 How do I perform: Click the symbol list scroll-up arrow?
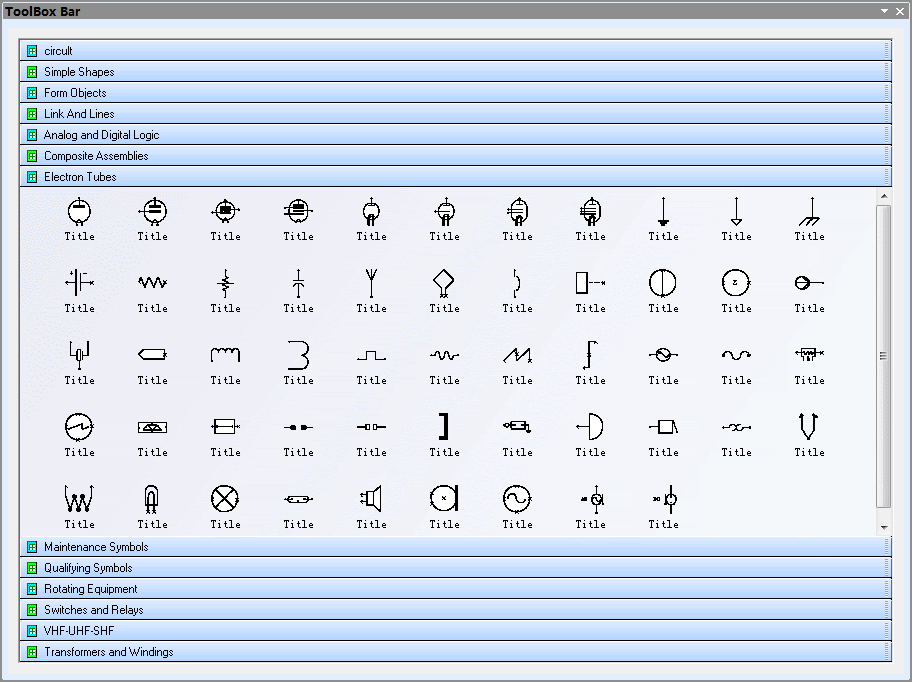884,196
